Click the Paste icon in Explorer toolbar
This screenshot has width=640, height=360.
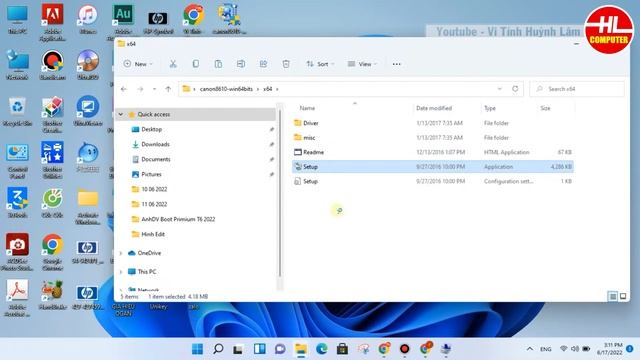point(218,64)
